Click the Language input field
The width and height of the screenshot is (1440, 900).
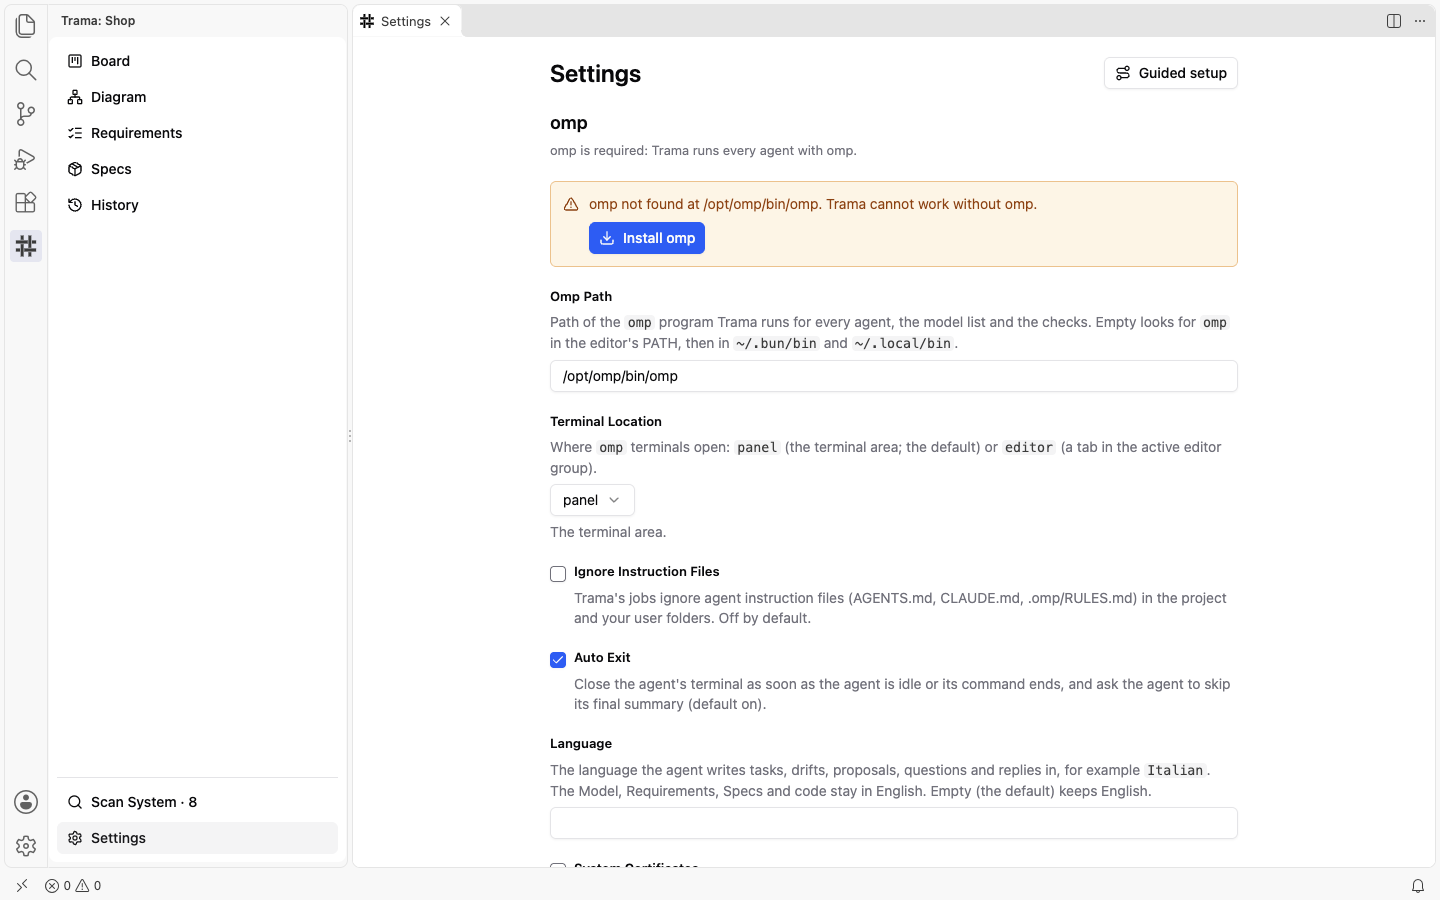(x=894, y=823)
